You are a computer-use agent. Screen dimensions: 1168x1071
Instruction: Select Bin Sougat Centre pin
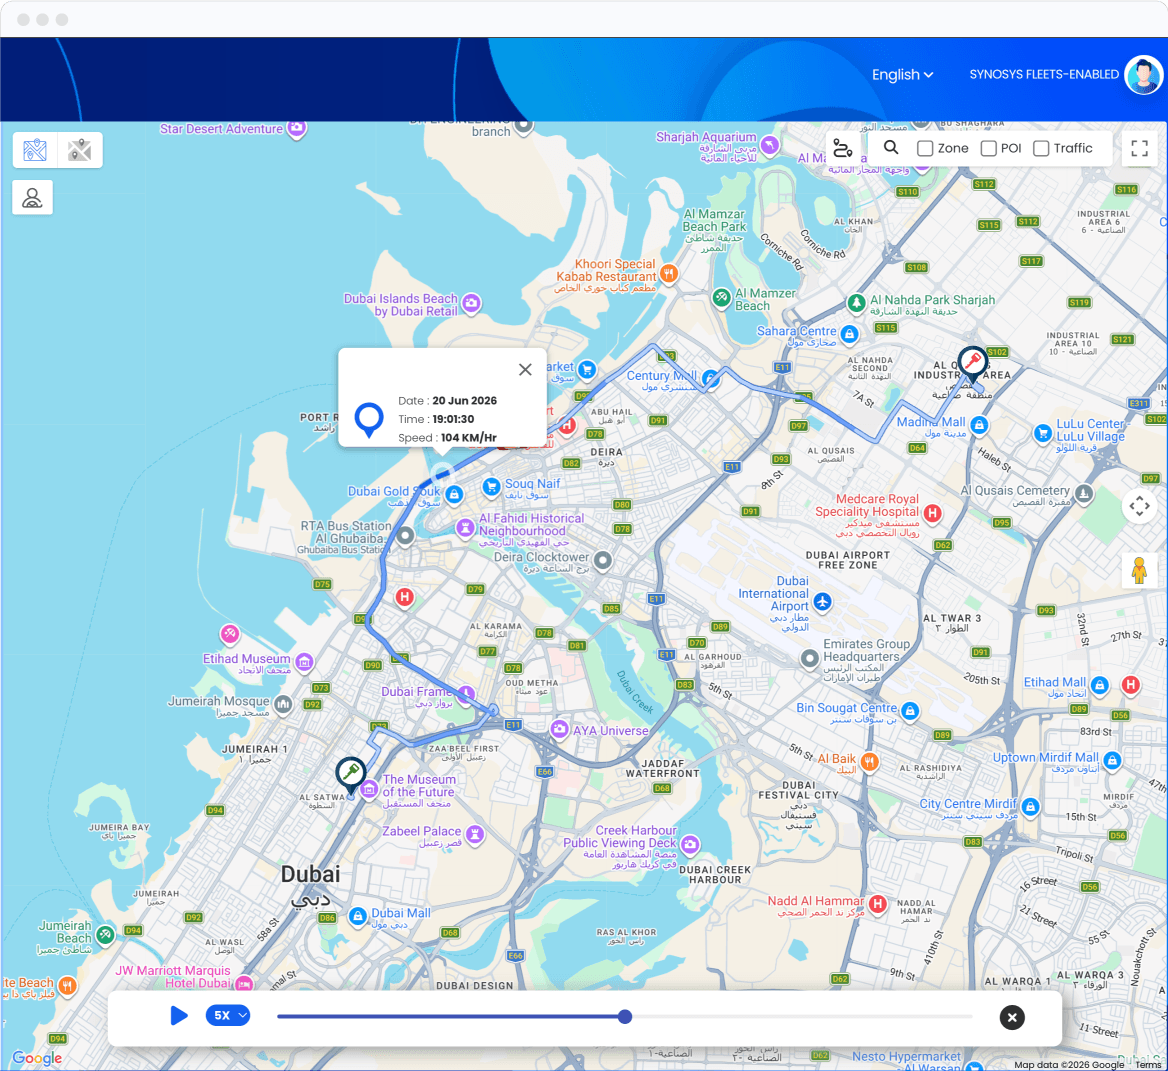pyautogui.click(x=910, y=711)
